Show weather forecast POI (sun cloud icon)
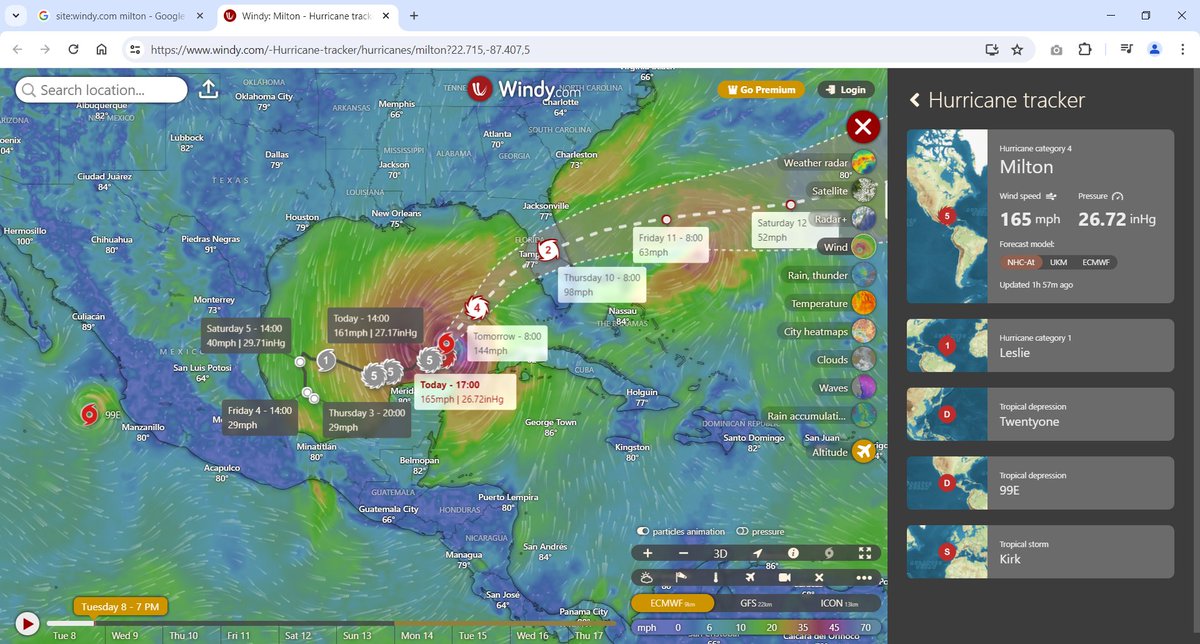 647,577
